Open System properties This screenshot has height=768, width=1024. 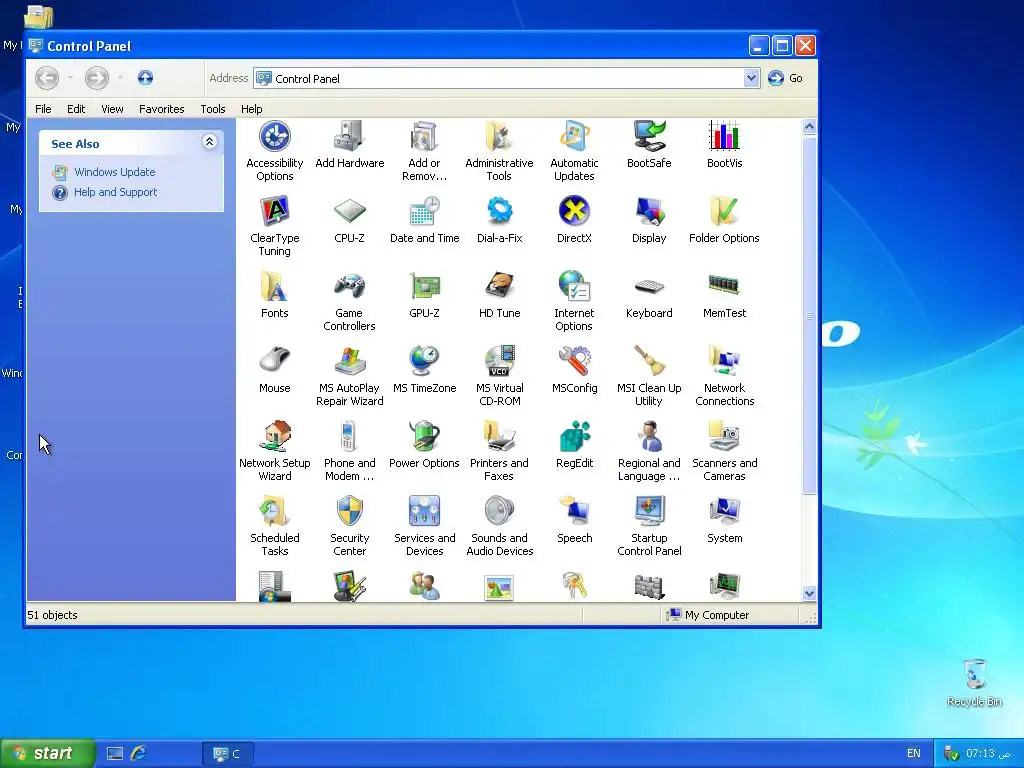point(724,520)
